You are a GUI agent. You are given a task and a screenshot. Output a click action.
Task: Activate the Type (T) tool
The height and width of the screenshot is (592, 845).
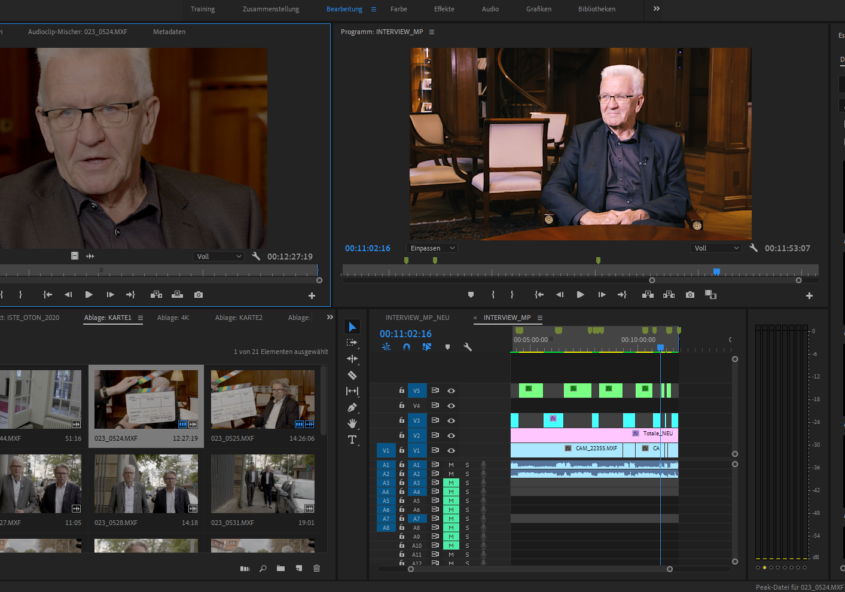(x=352, y=440)
